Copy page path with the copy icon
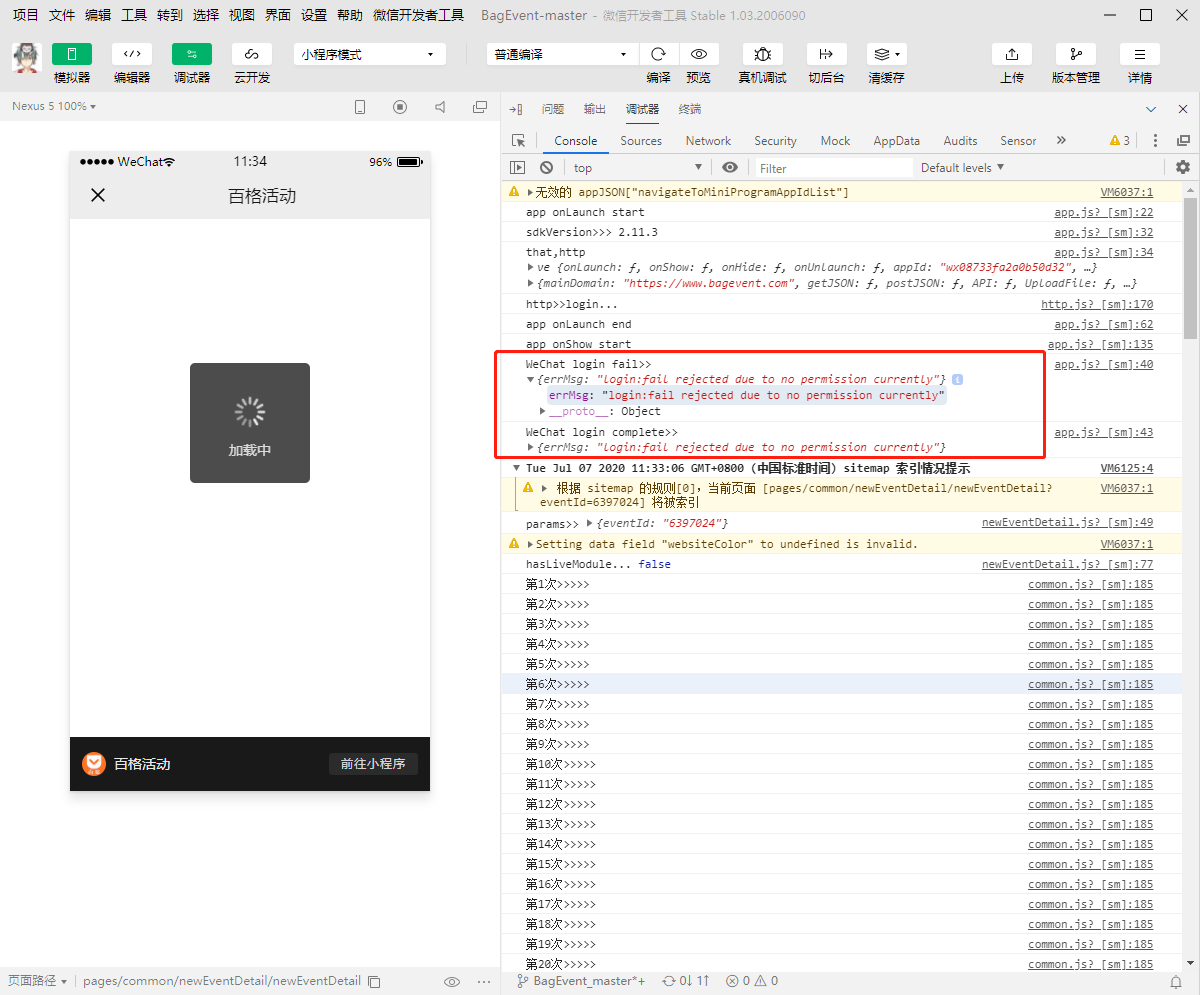The height and width of the screenshot is (995, 1200). point(375,982)
